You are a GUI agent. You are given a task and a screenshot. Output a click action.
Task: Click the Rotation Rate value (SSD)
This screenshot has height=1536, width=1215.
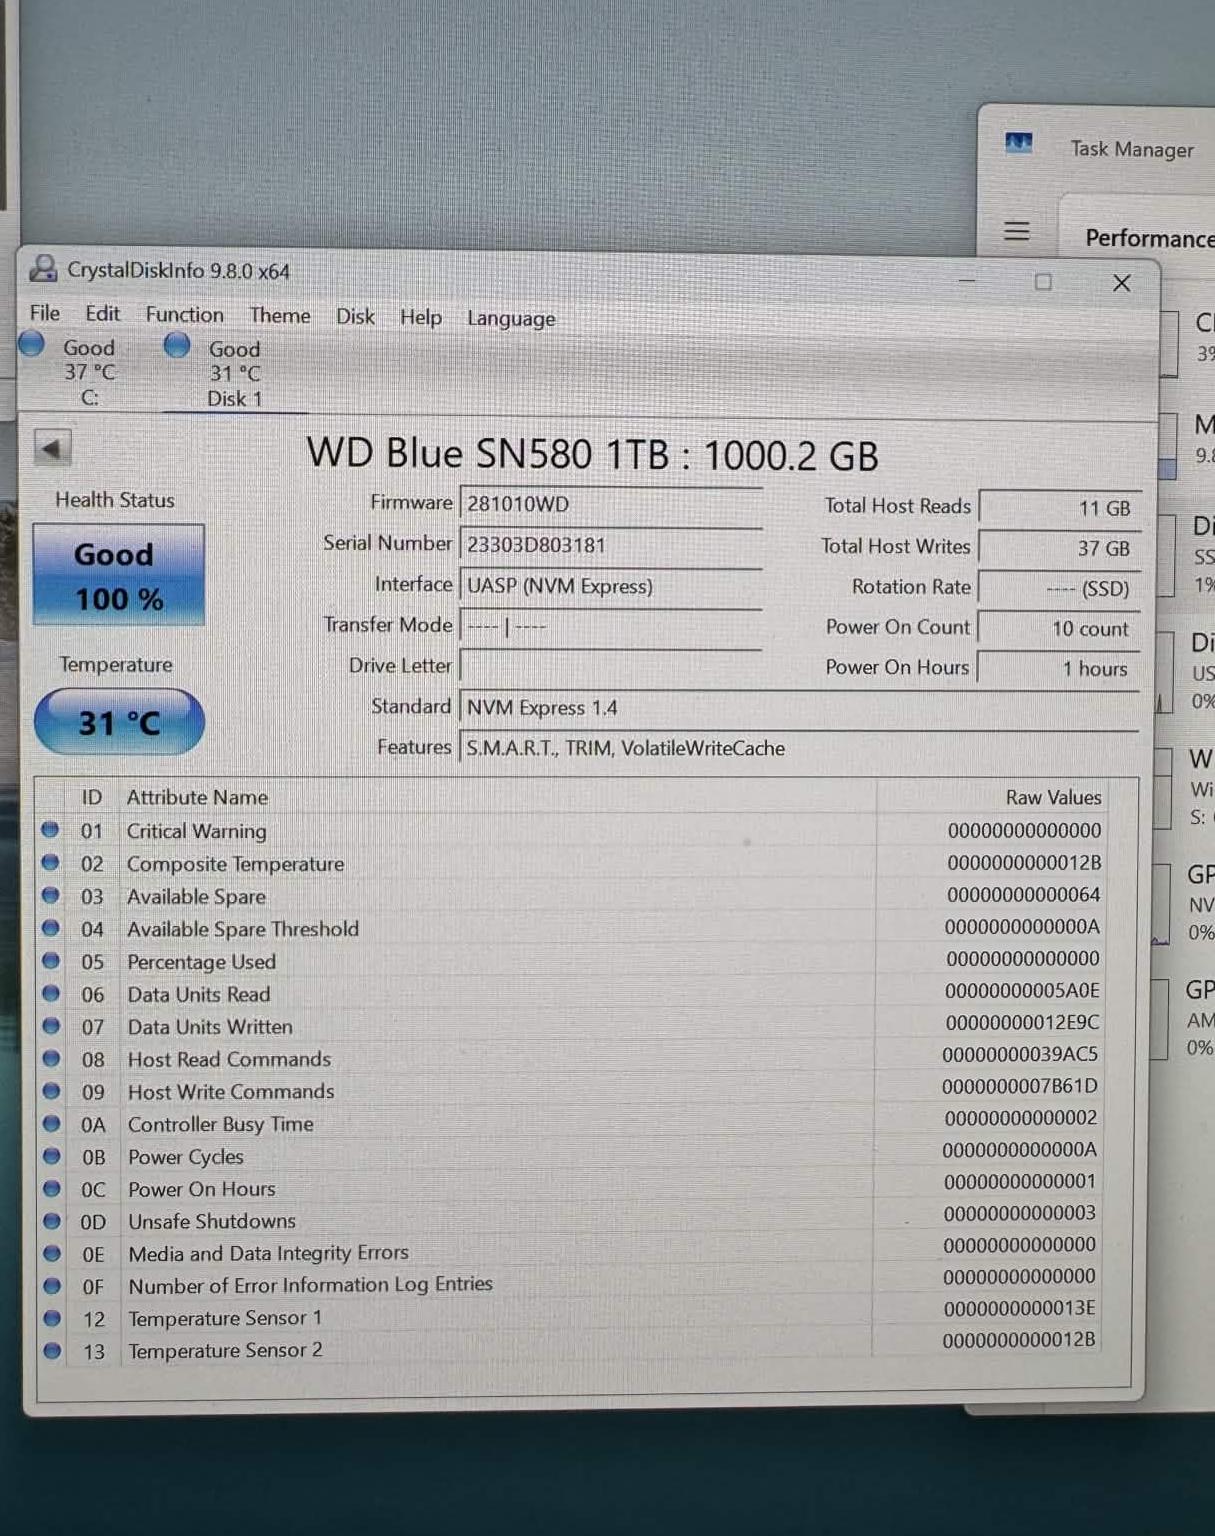point(1059,588)
